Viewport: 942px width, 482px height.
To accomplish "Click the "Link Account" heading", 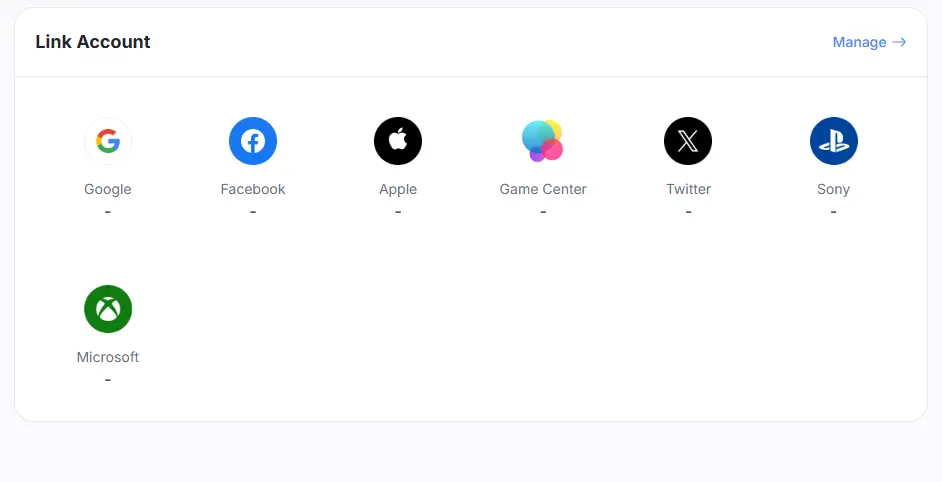I will pos(93,42).
